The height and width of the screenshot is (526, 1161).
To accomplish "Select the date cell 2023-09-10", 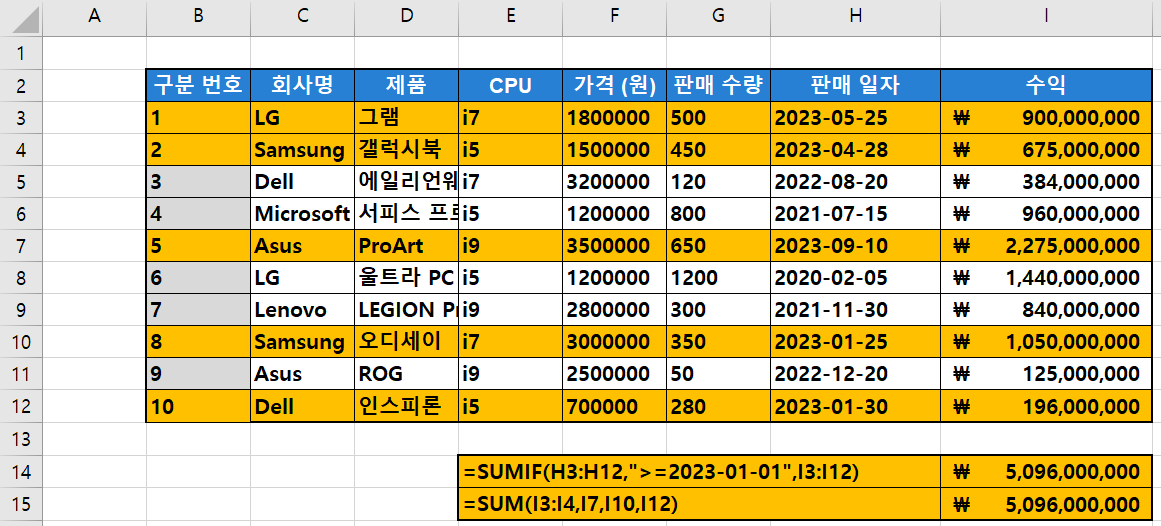I will click(855, 245).
